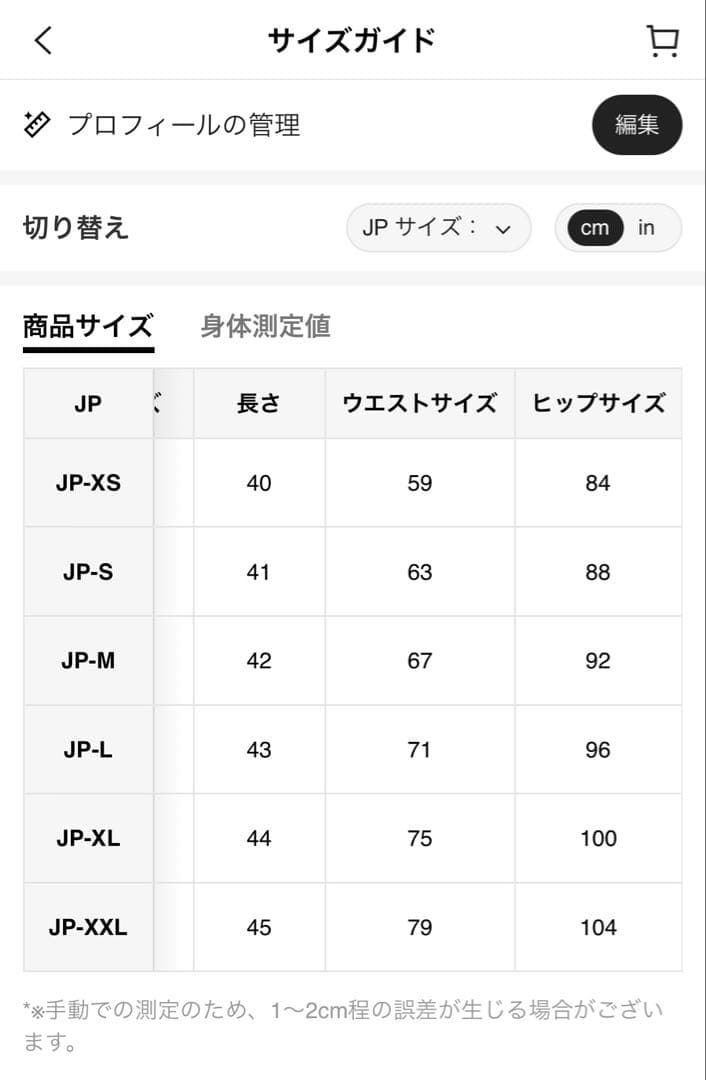Click the 長さ column header
The height and width of the screenshot is (1080, 706).
259,403
